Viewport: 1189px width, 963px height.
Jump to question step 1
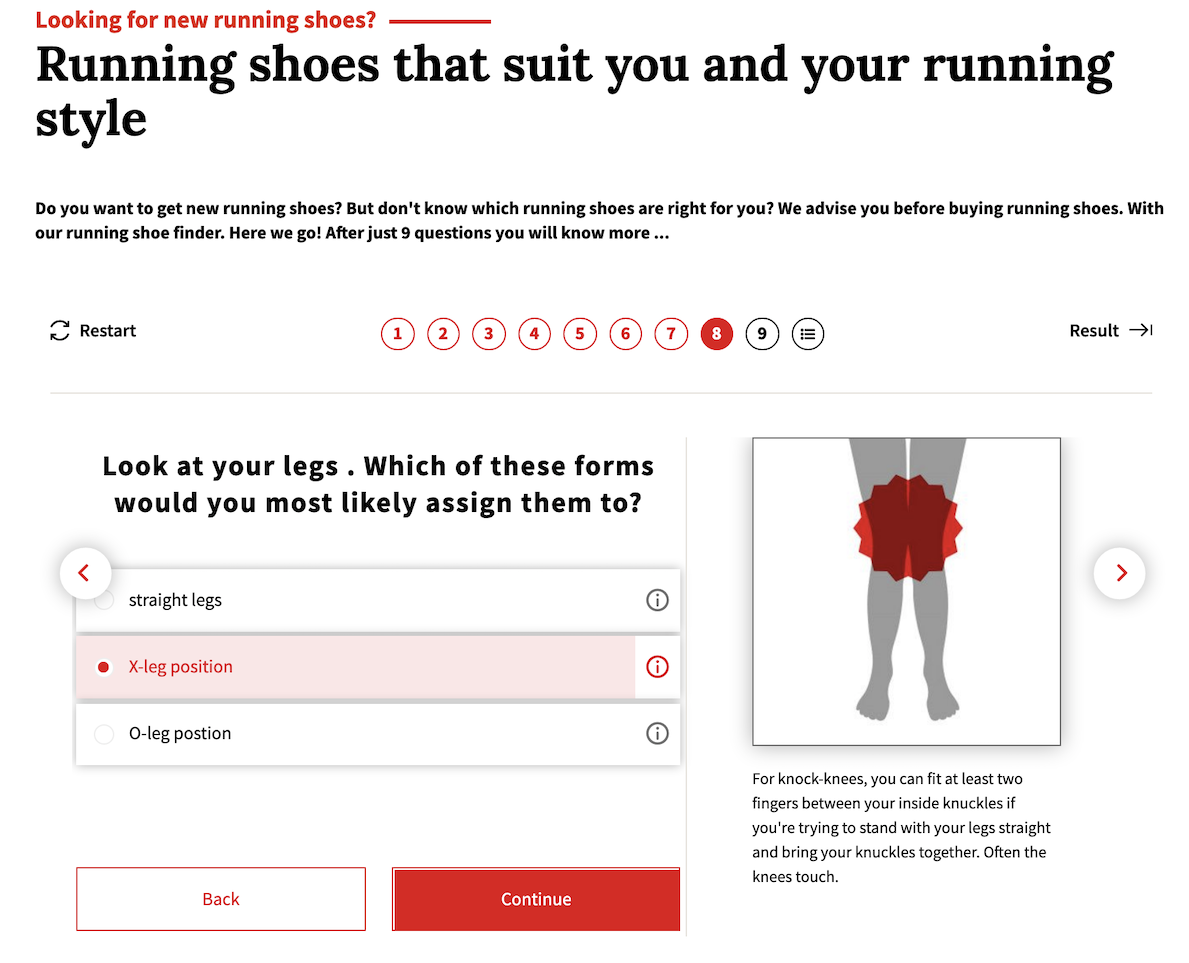click(397, 334)
